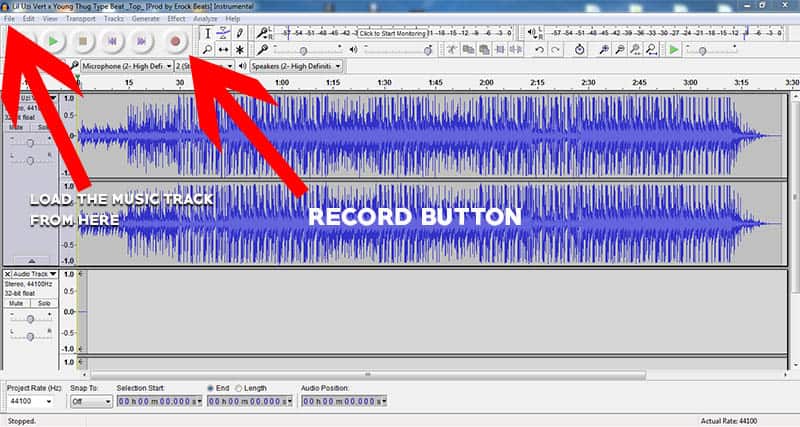The height and width of the screenshot is (427, 800).
Task: Click the Trim audio icon
Action: click(x=500, y=49)
